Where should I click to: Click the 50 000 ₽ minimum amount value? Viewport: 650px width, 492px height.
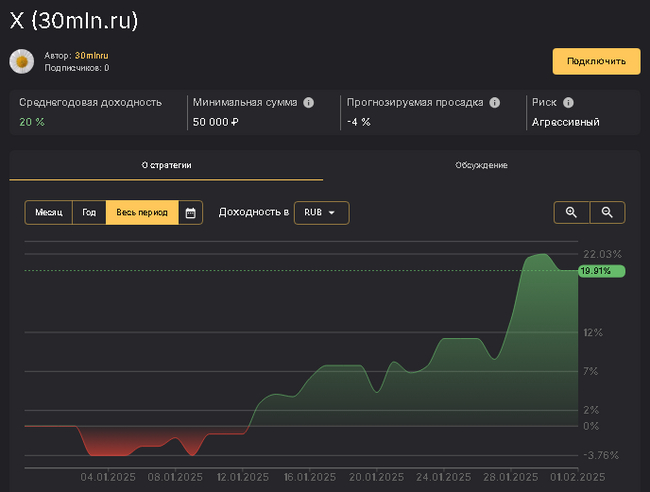coord(215,122)
